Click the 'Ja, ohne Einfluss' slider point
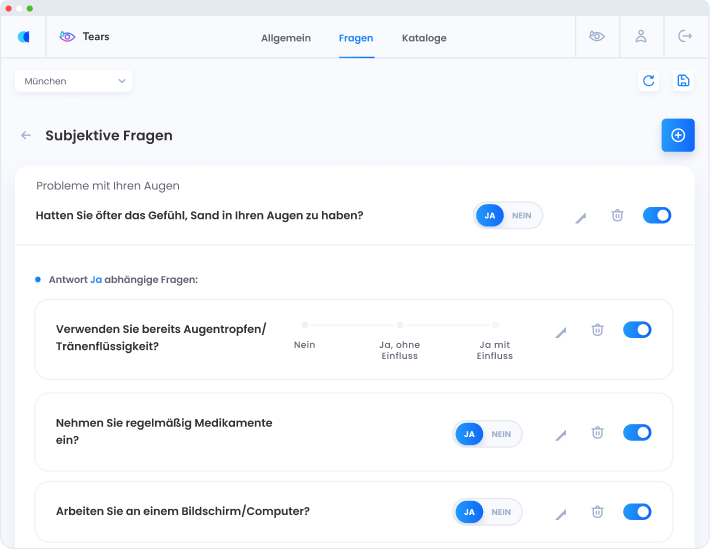This screenshot has width=711, height=549. point(399,325)
